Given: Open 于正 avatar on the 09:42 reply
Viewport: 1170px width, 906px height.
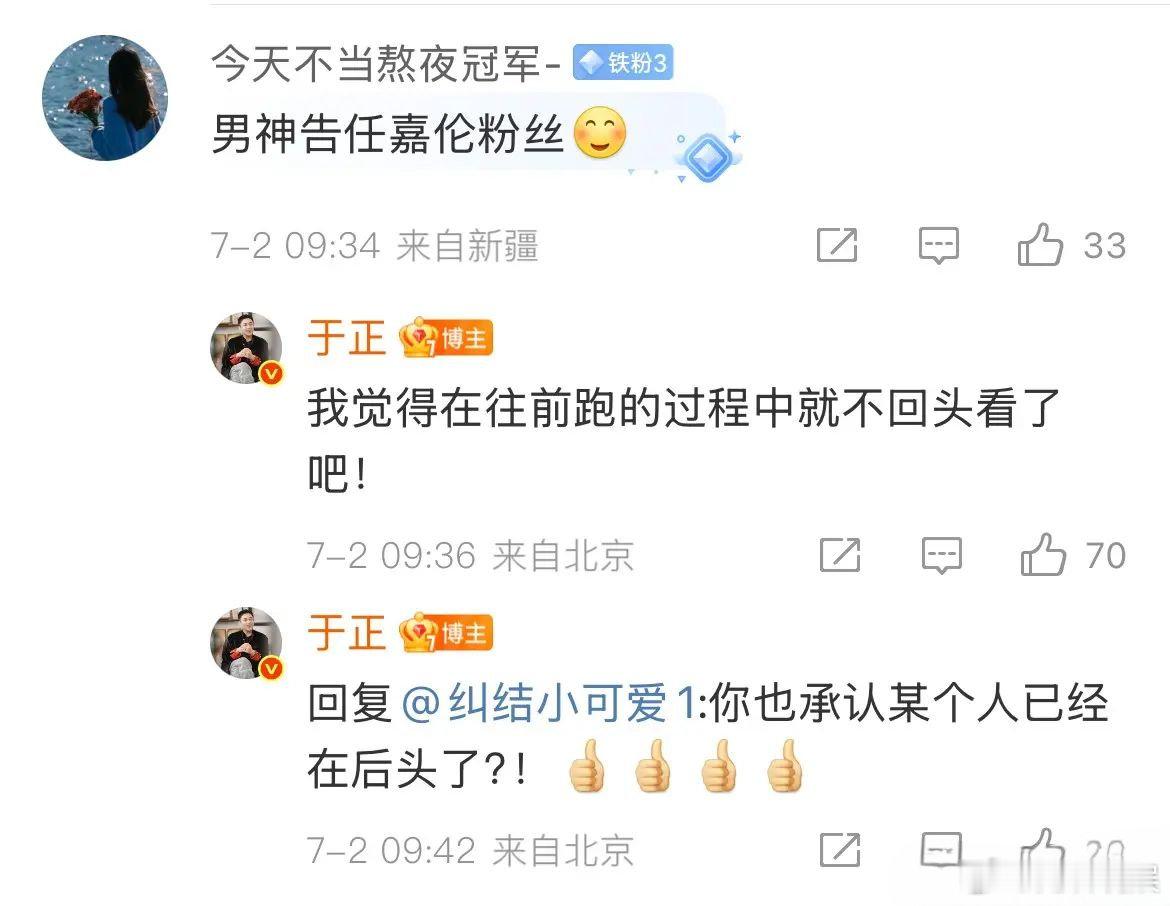Looking at the screenshot, I should (x=246, y=643).
